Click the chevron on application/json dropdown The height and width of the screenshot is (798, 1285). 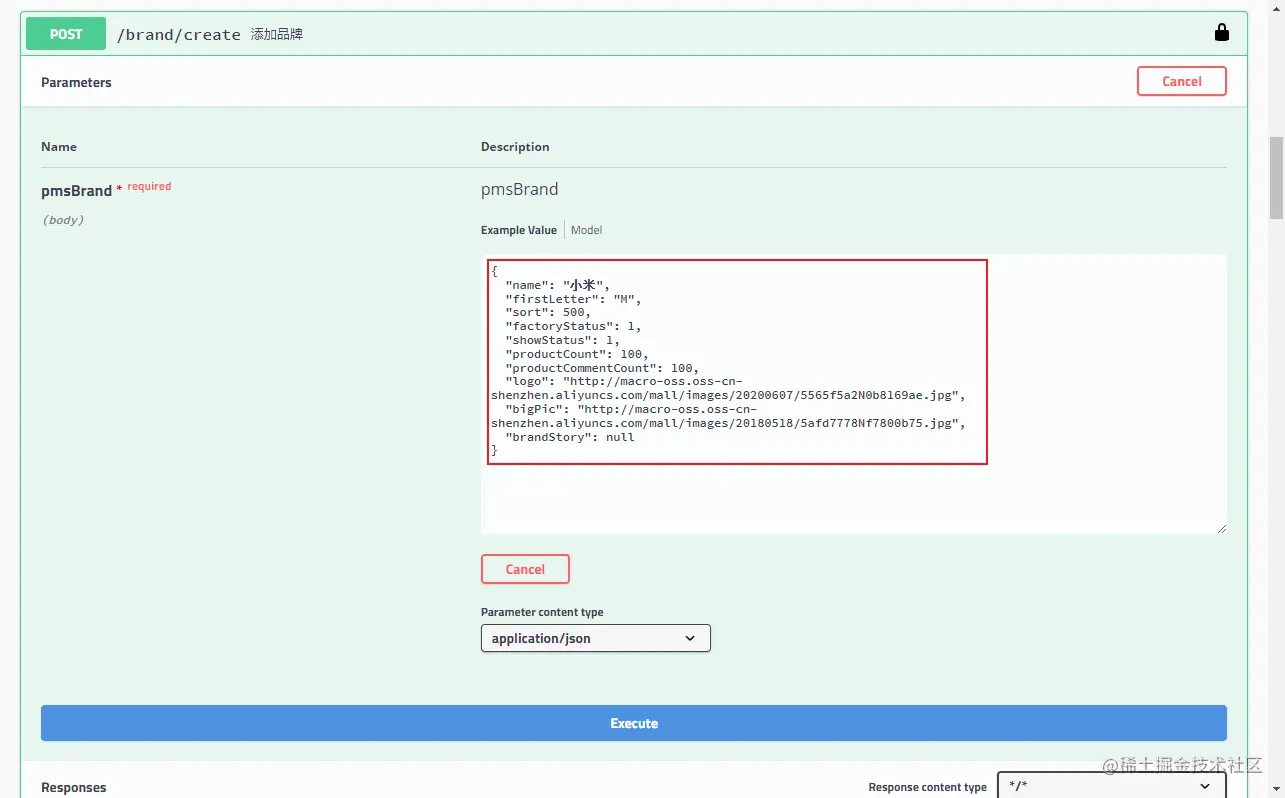pyautogui.click(x=689, y=637)
